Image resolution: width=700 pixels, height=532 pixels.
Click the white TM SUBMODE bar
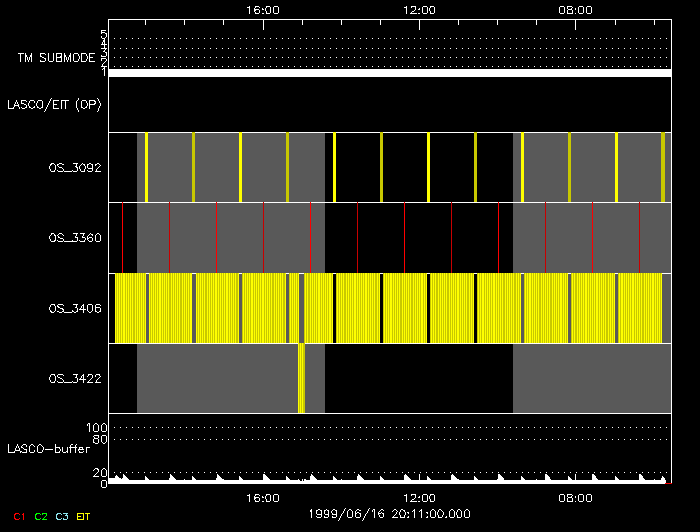[x=389, y=73]
